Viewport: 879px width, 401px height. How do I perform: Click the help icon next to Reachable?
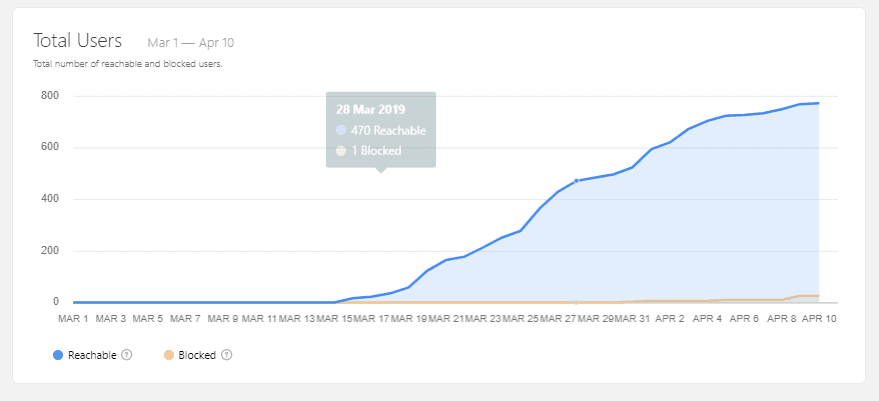(x=127, y=355)
